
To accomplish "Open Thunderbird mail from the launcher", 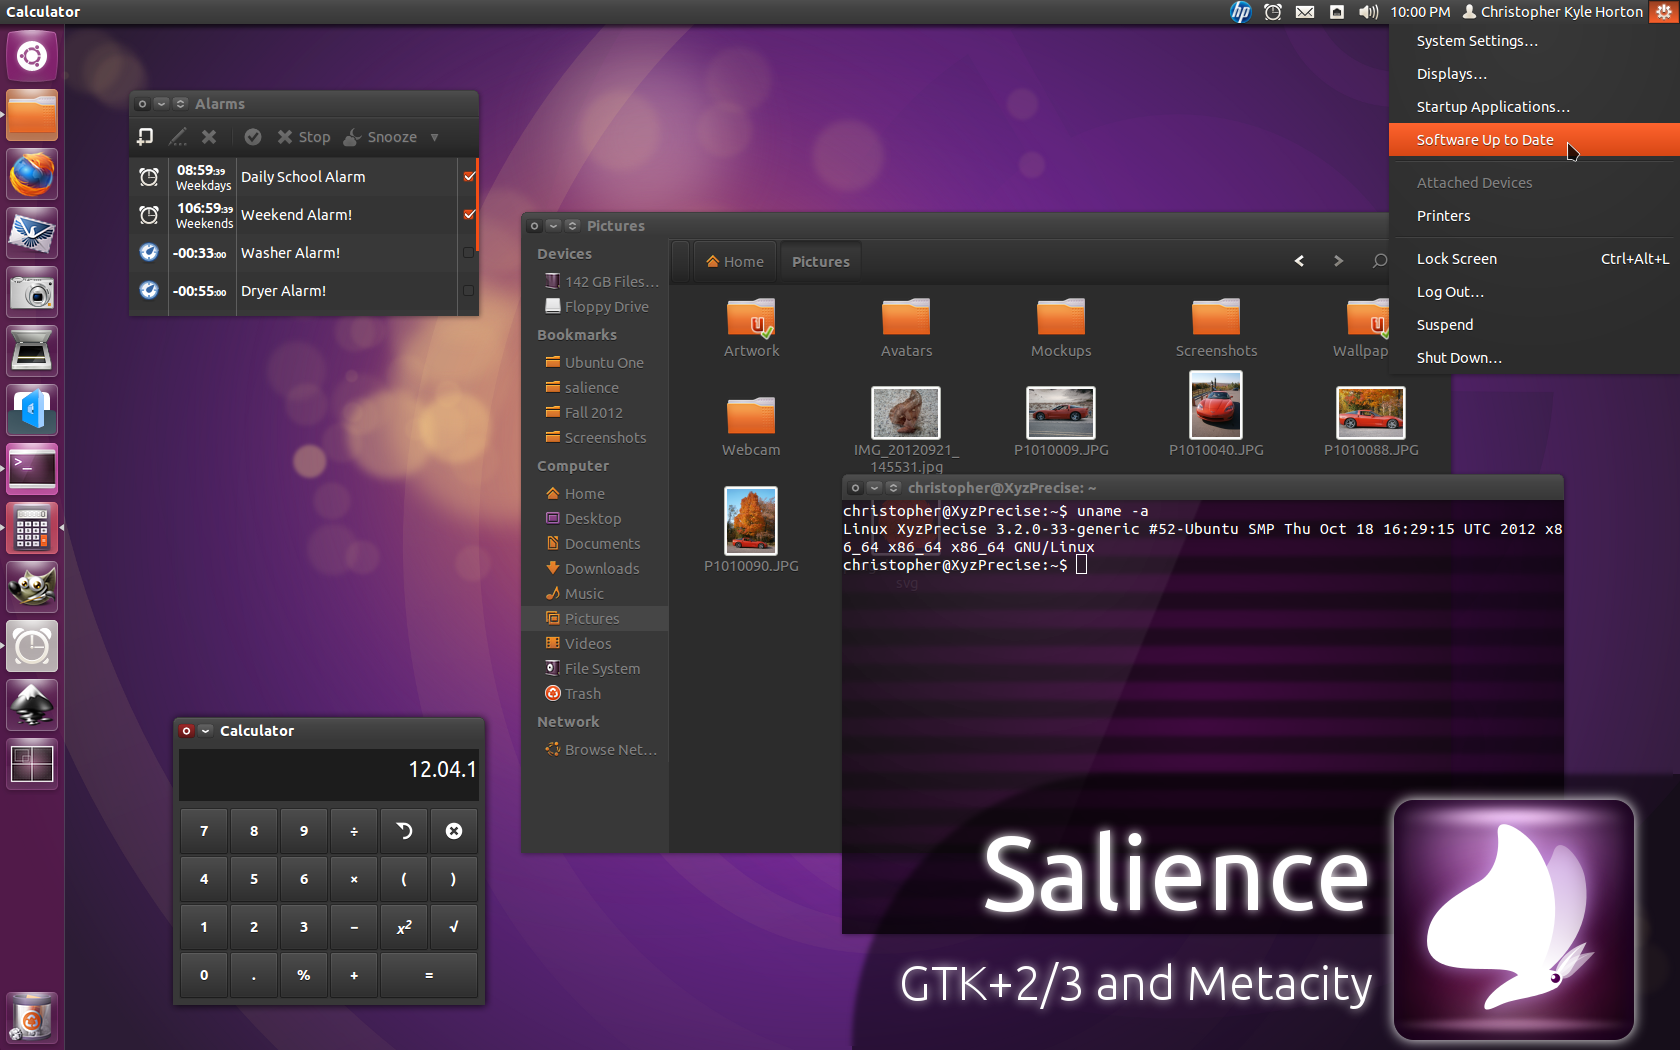I will coord(32,234).
